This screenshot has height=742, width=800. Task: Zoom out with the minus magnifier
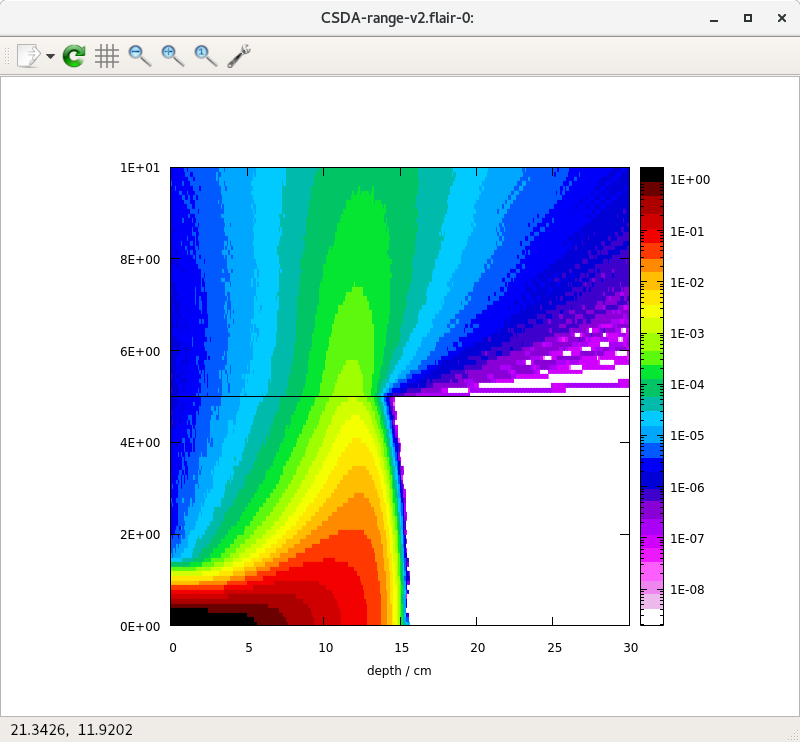pos(140,56)
